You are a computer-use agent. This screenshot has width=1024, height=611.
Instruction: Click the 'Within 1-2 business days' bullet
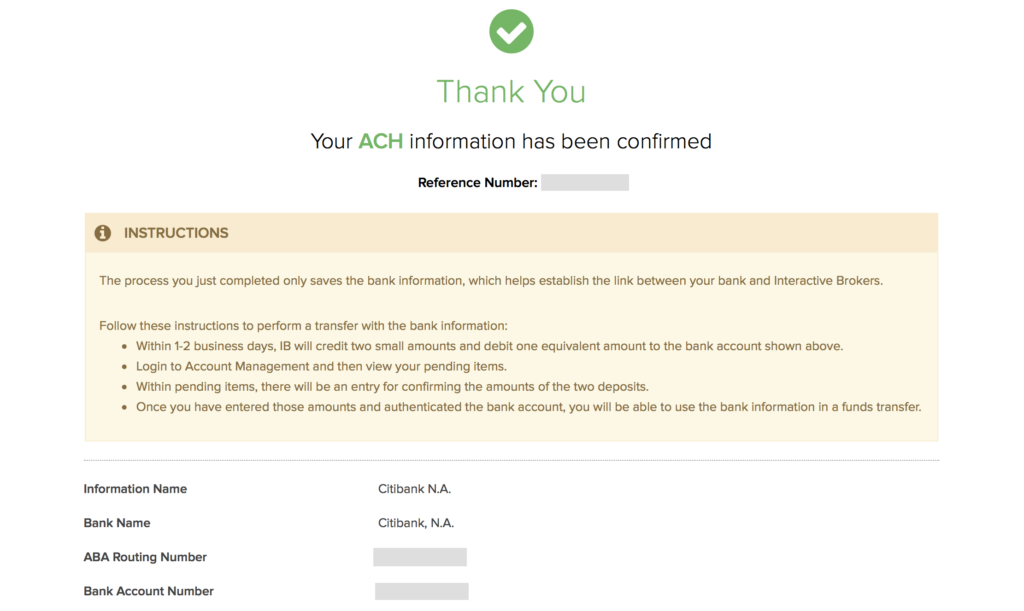[x=489, y=346]
